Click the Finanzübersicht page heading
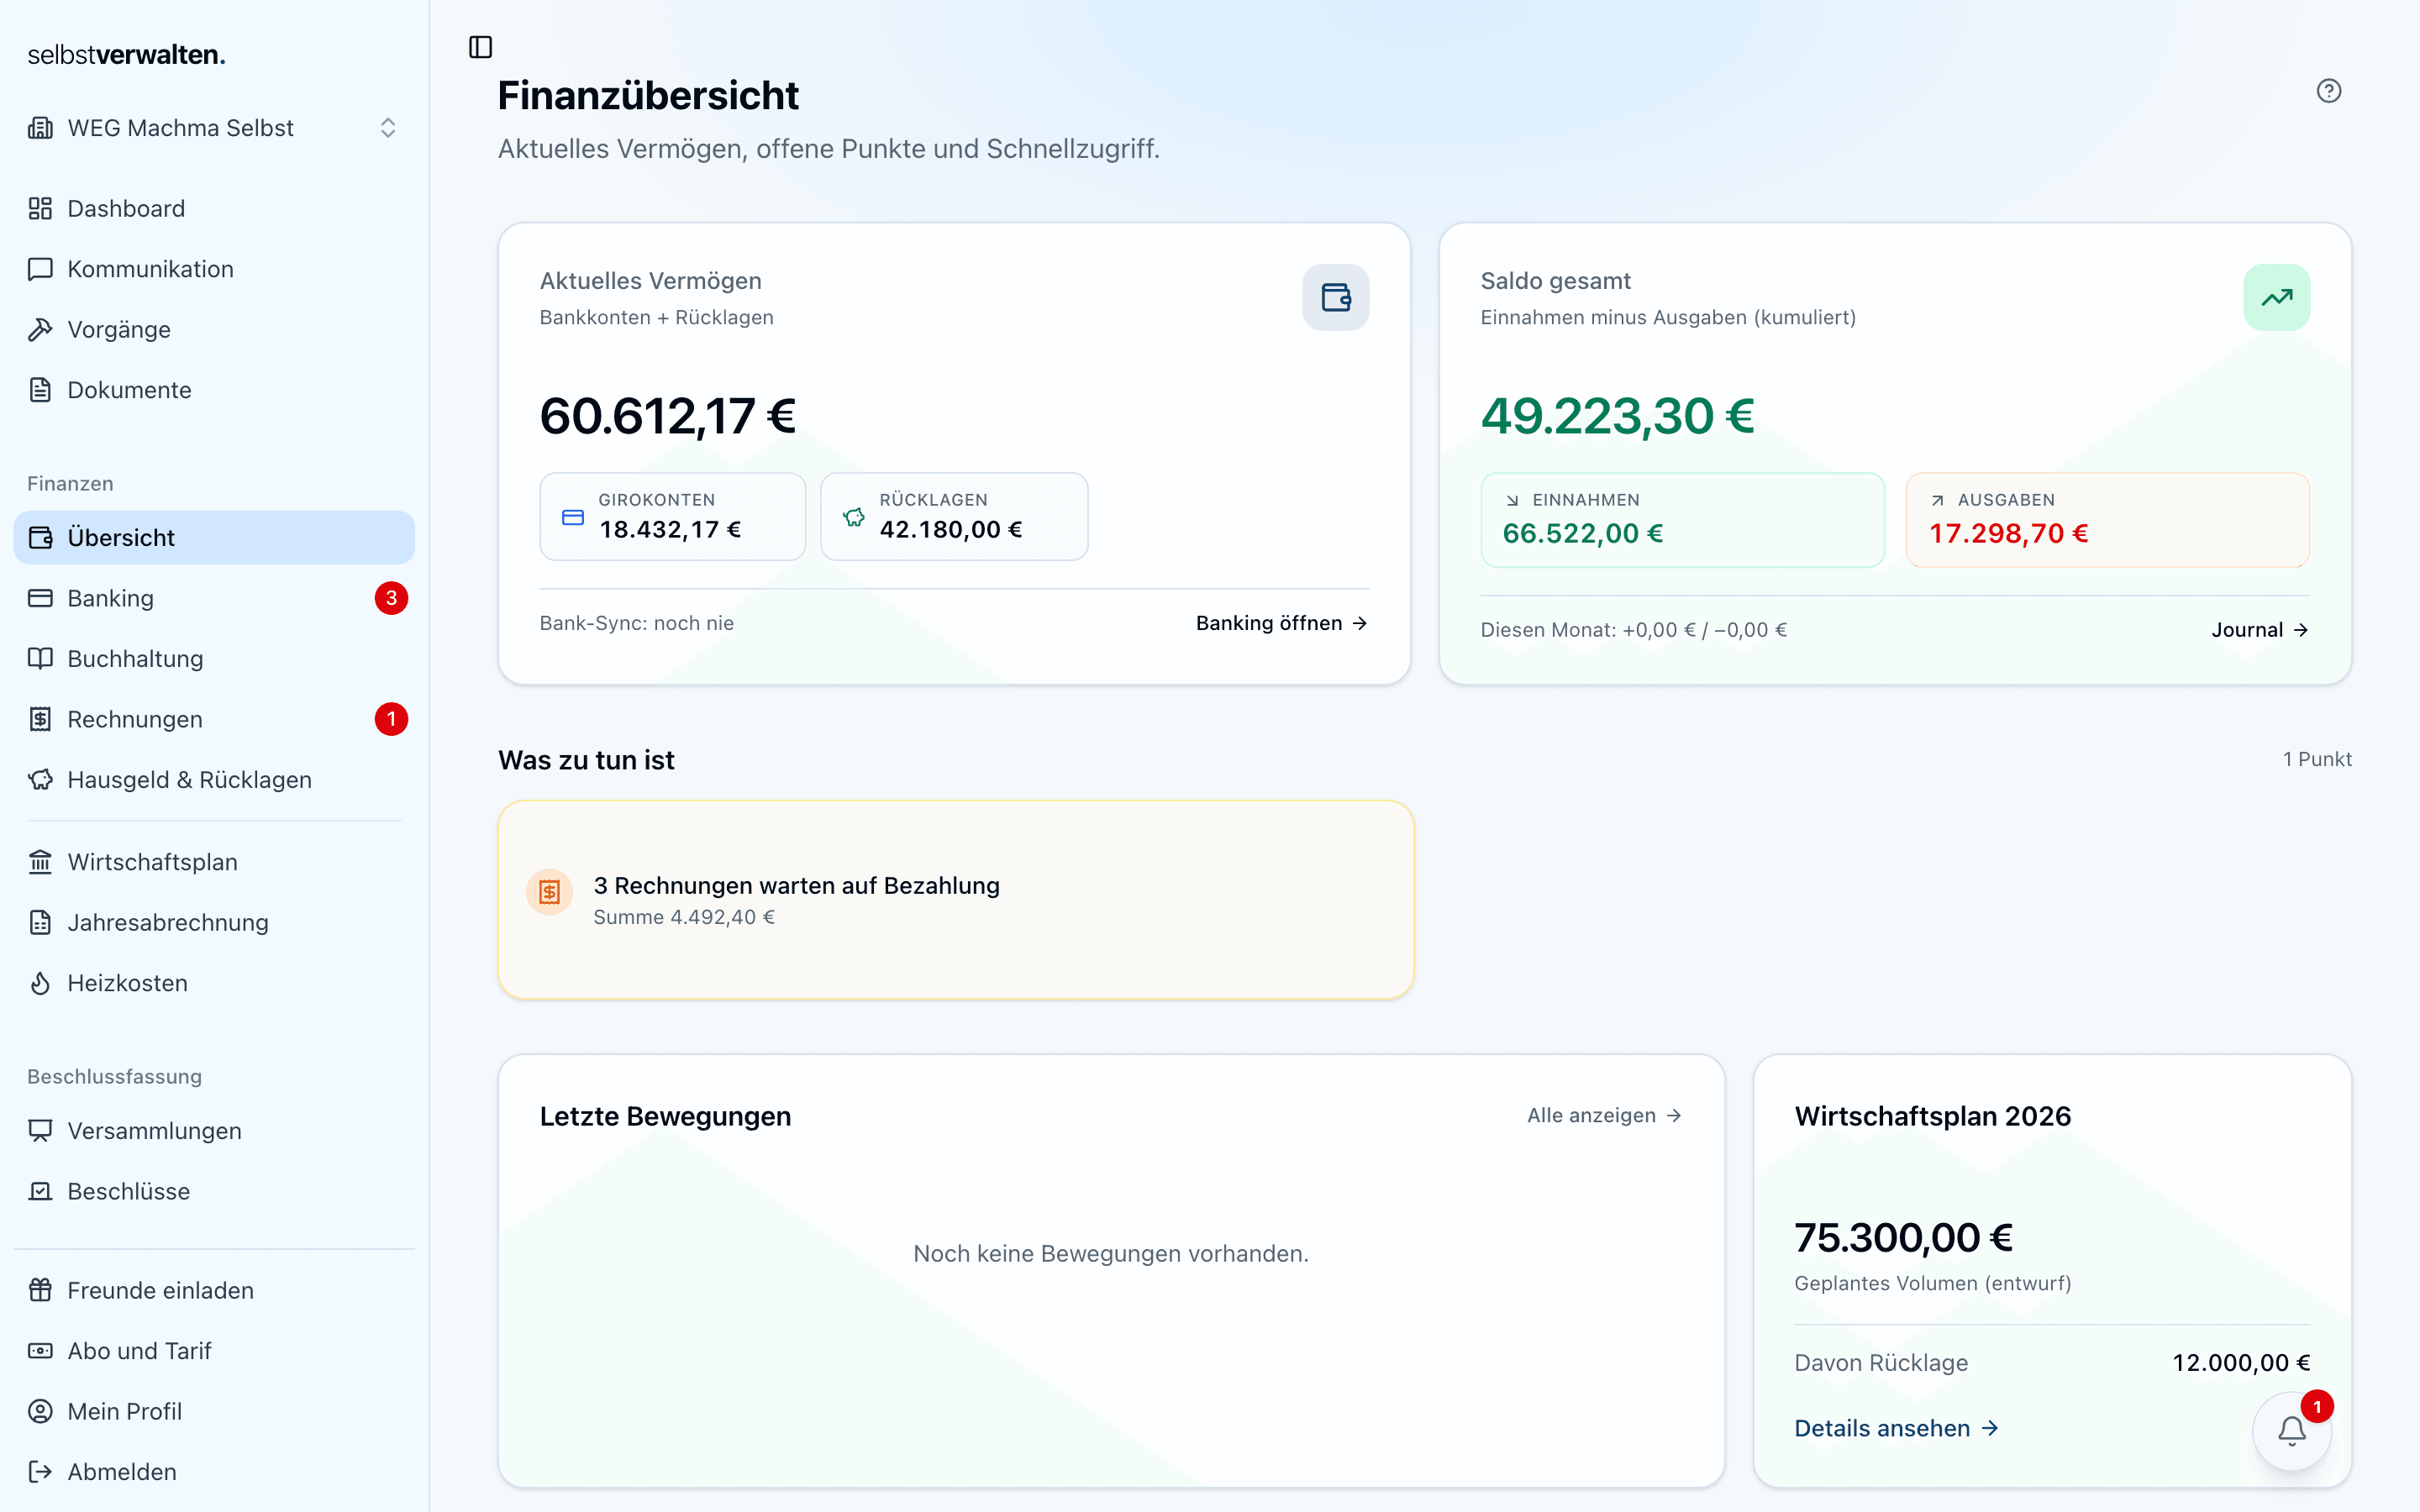2420x1512 pixels. 648,96
